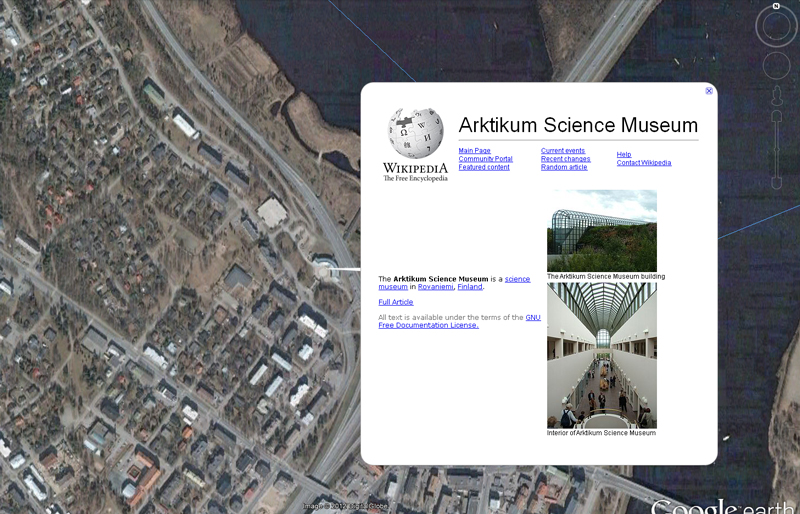800x514 pixels.
Task: Click the museum building exterior photo
Action: 601,230
